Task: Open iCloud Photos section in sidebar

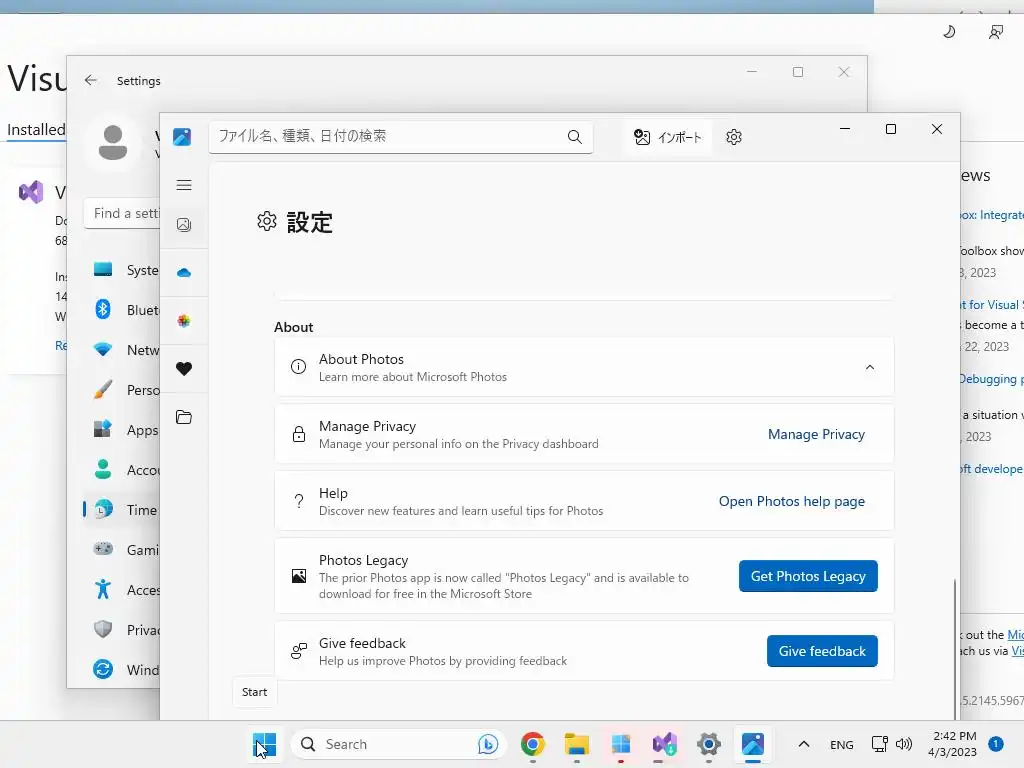Action: pos(184,321)
